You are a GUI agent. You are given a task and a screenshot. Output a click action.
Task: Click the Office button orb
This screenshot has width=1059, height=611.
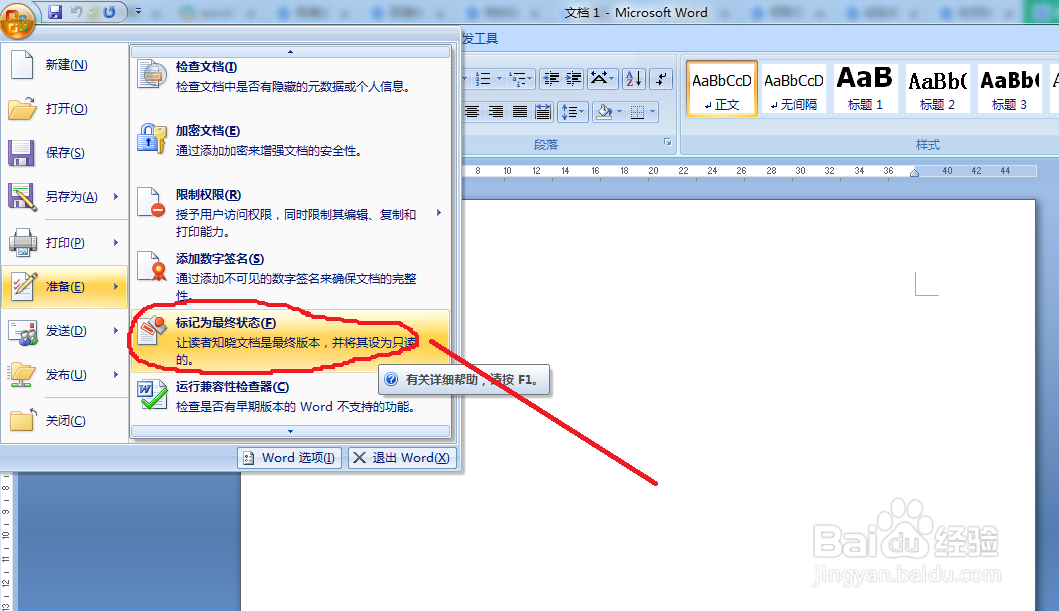[17, 20]
